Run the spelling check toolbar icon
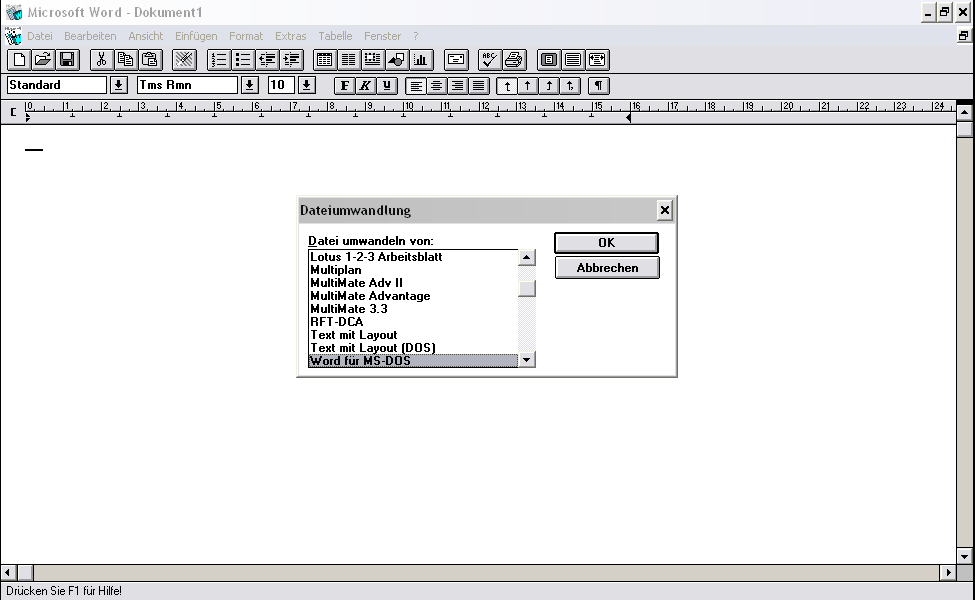Image resolution: width=975 pixels, height=600 pixels. coord(490,60)
